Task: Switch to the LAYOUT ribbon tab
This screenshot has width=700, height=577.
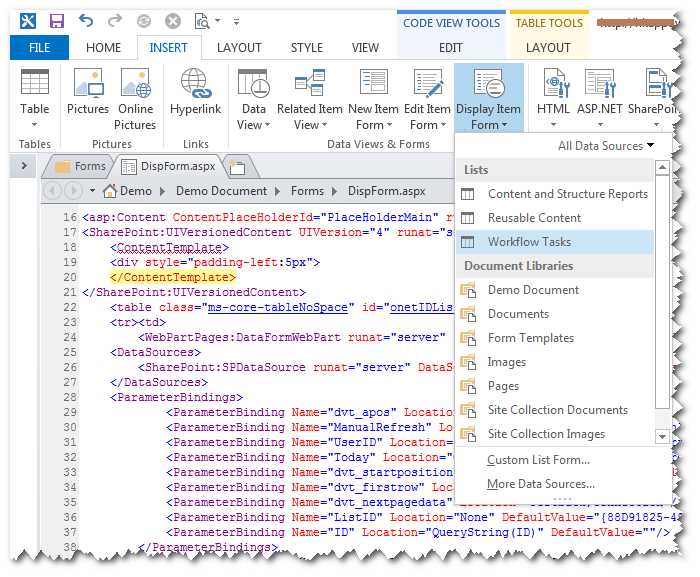Action: point(239,47)
